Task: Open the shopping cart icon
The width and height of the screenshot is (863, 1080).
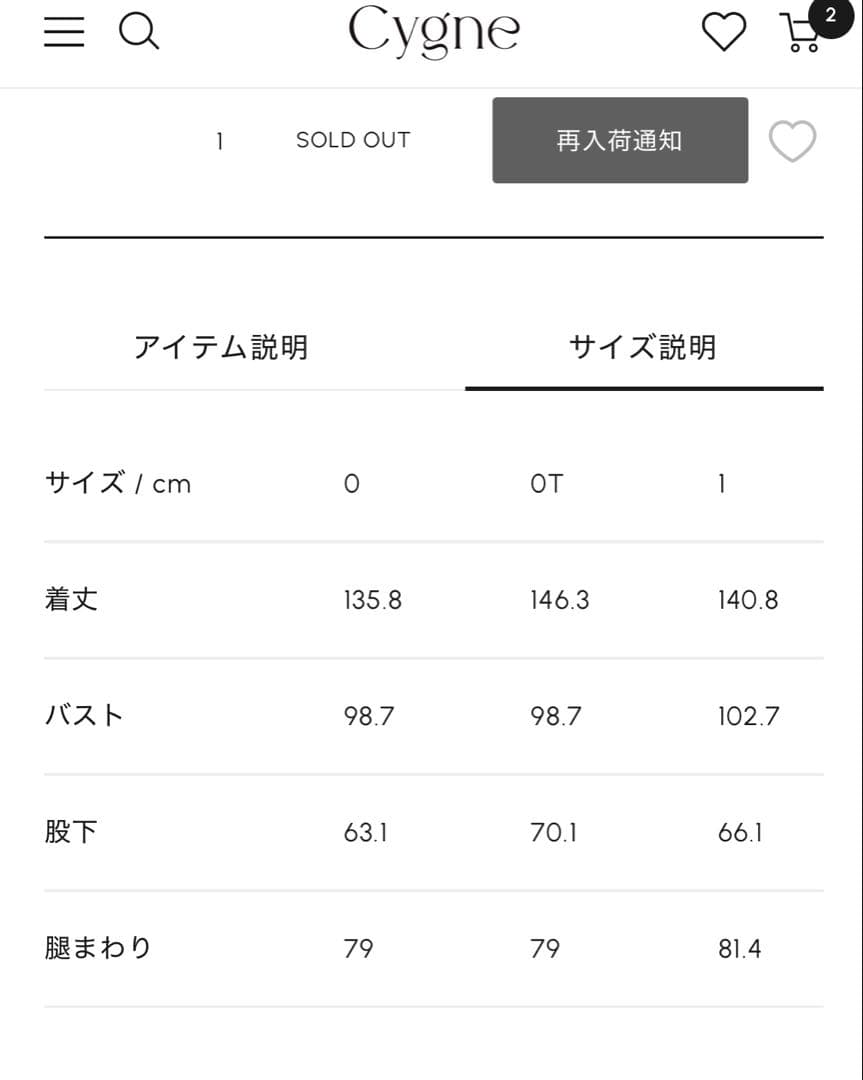Action: 801,33
